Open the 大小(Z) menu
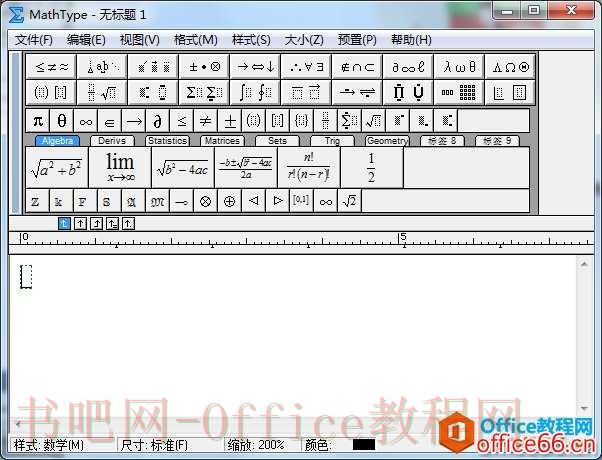 click(x=304, y=40)
